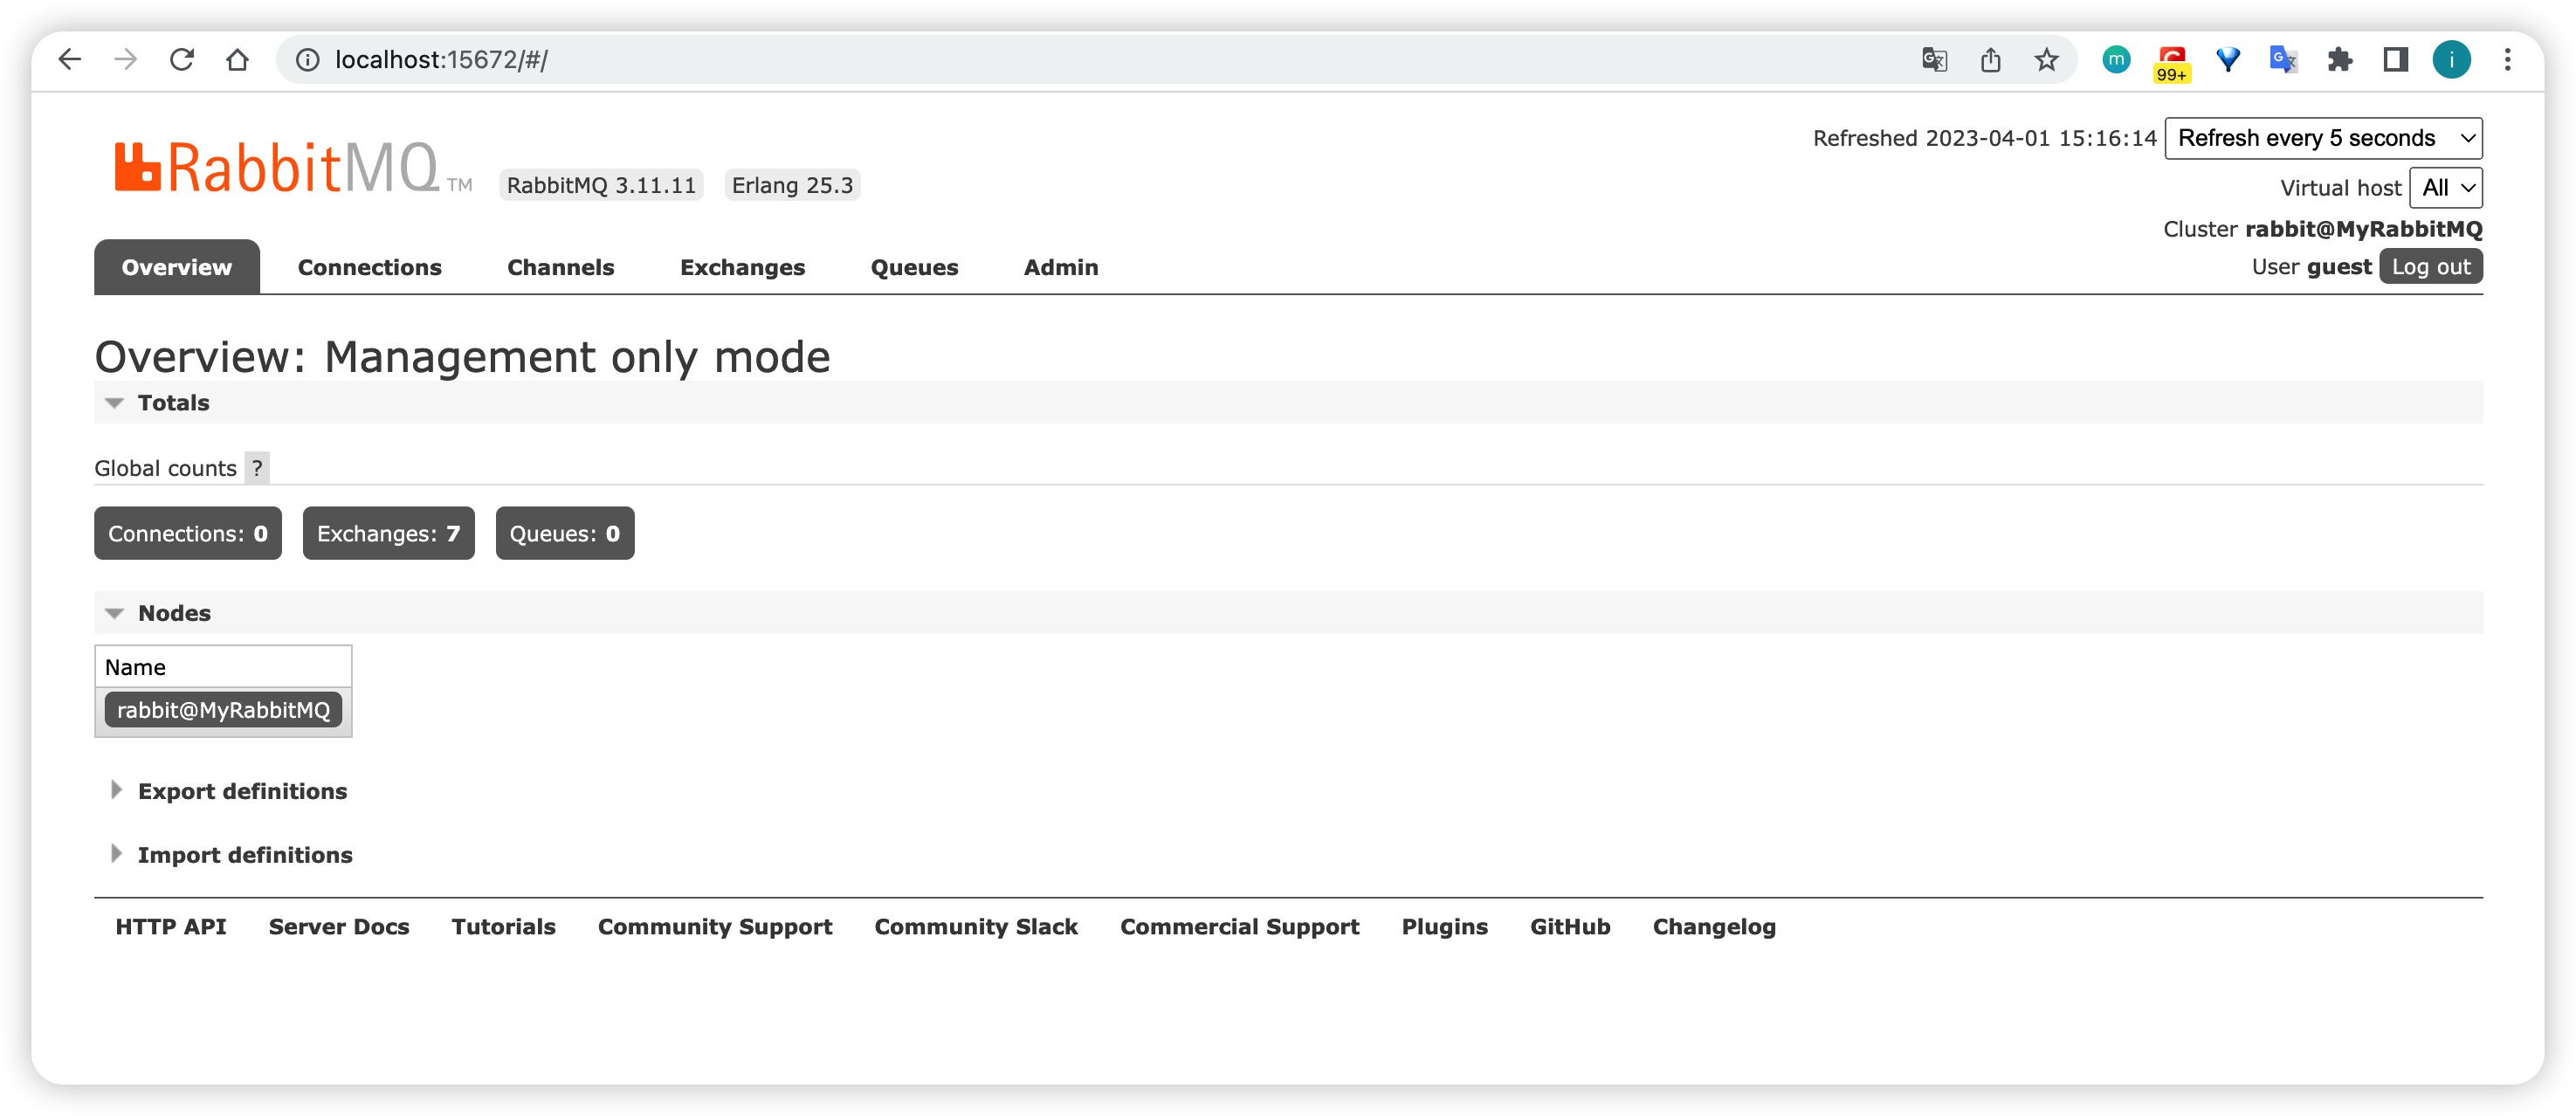Toggle the browser side panel icon
Viewport: 2576px width, 1116px height.
(x=2396, y=60)
